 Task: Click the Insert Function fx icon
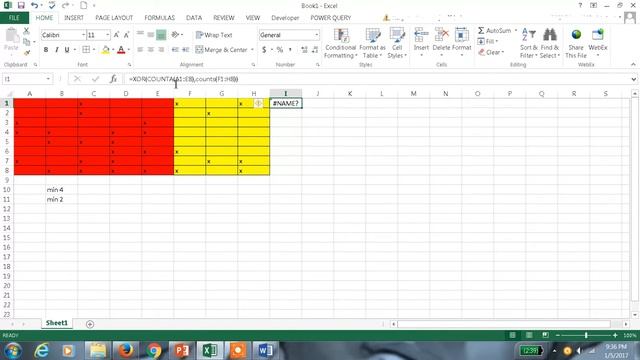113,79
